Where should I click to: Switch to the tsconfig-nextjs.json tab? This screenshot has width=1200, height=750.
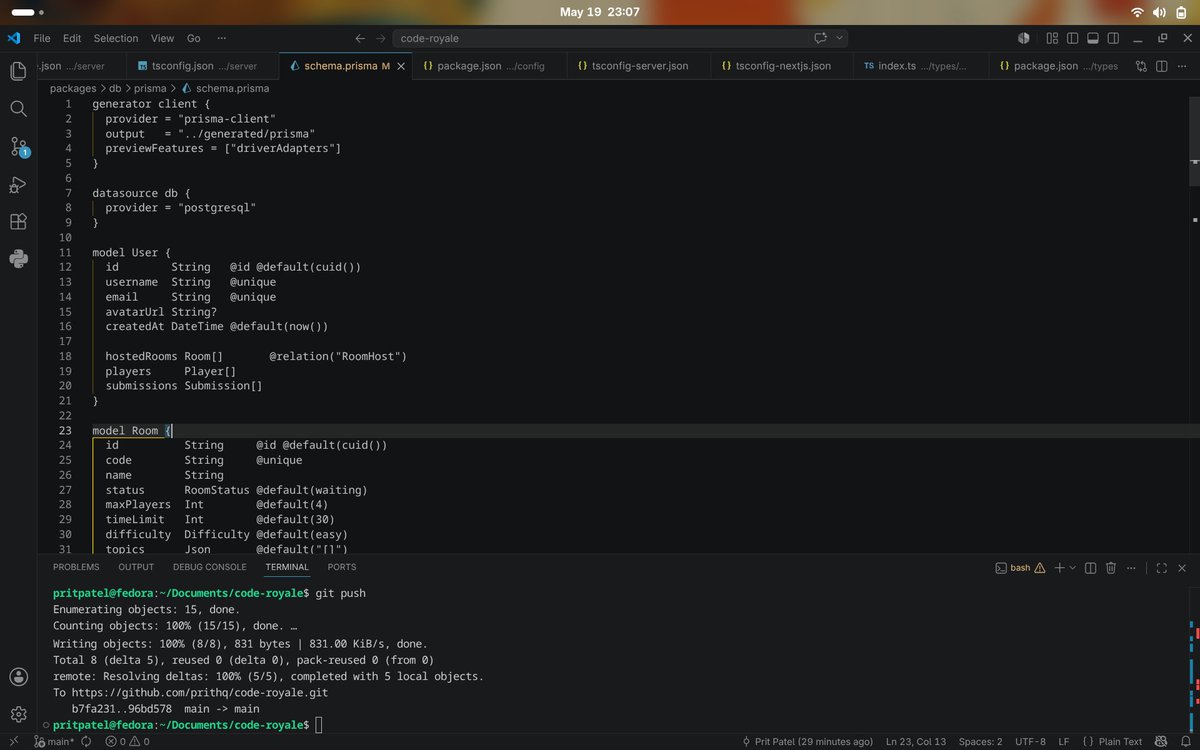tap(783, 66)
